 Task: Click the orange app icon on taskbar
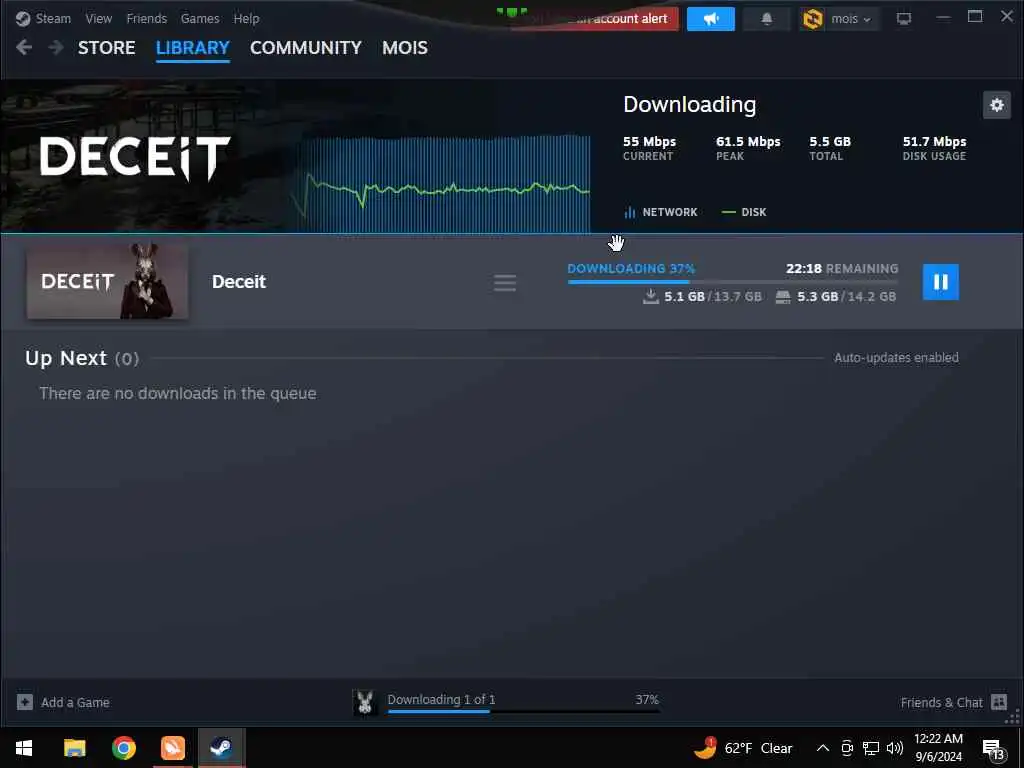click(172, 748)
